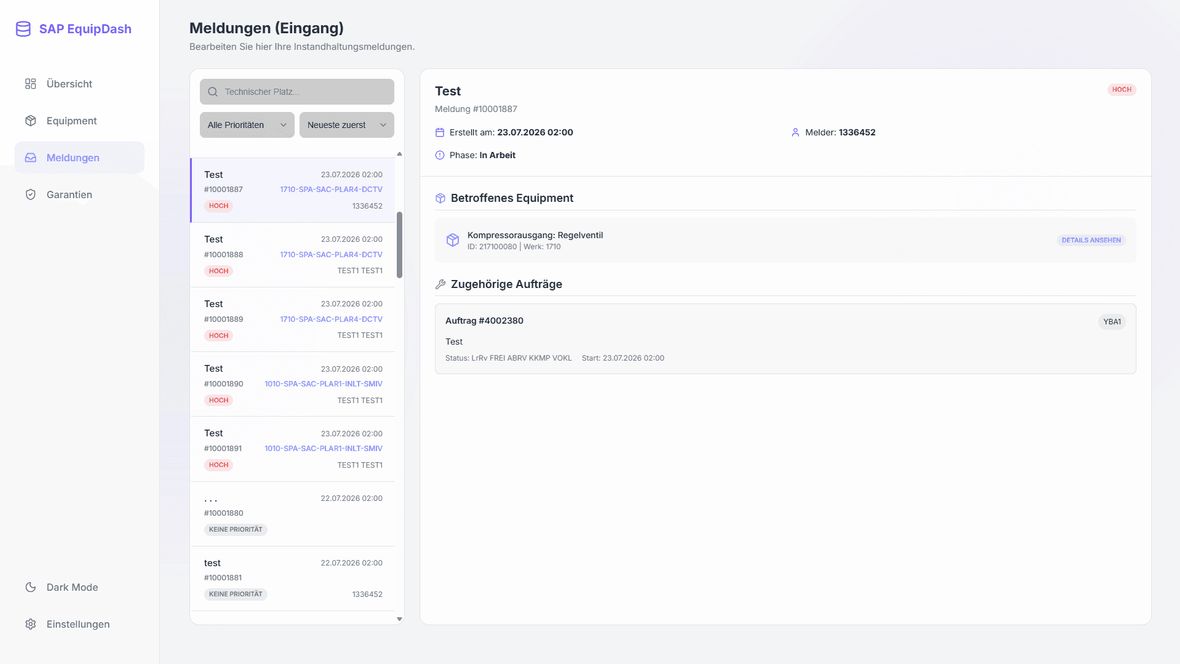Click the Meldungen (Eingang) page heading

[x=266, y=28]
